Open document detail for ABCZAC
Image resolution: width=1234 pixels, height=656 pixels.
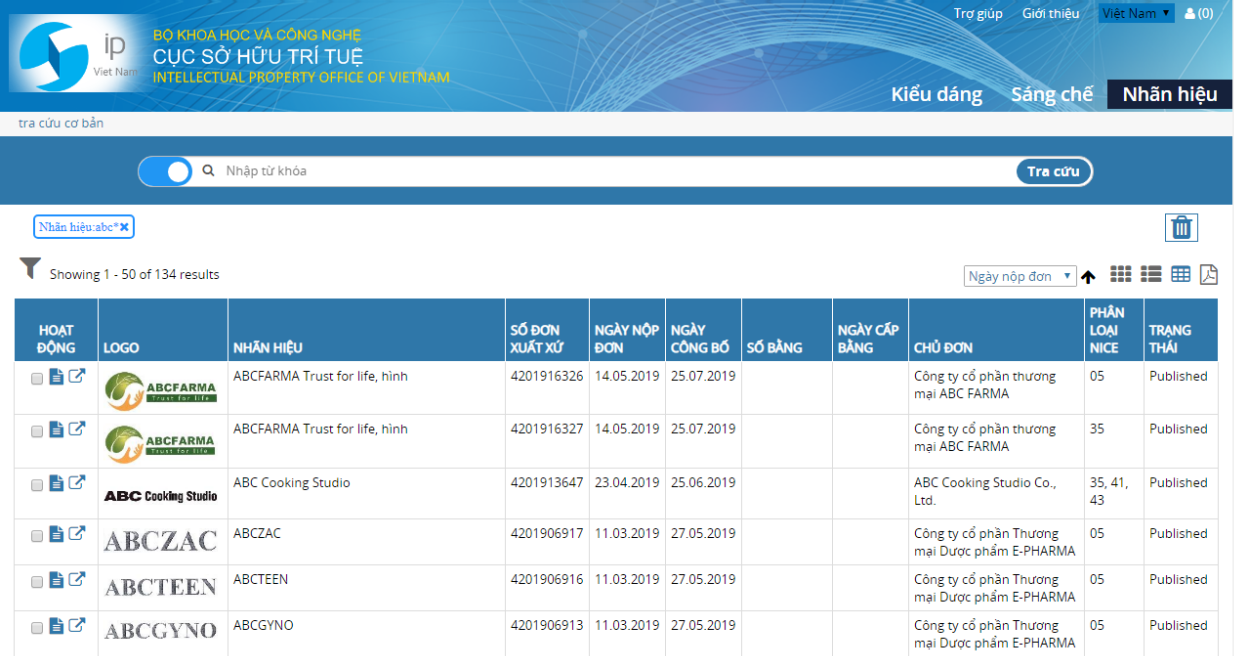pyautogui.click(x=57, y=534)
